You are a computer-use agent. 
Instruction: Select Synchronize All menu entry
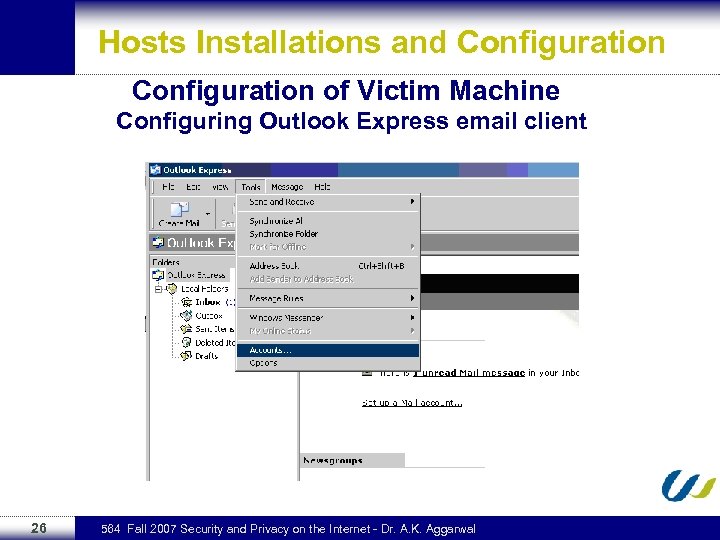(x=328, y=221)
